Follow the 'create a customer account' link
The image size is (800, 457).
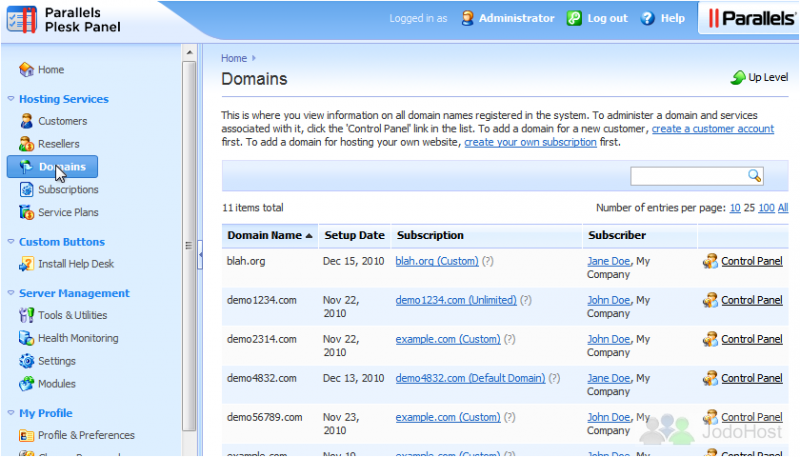tap(713, 129)
